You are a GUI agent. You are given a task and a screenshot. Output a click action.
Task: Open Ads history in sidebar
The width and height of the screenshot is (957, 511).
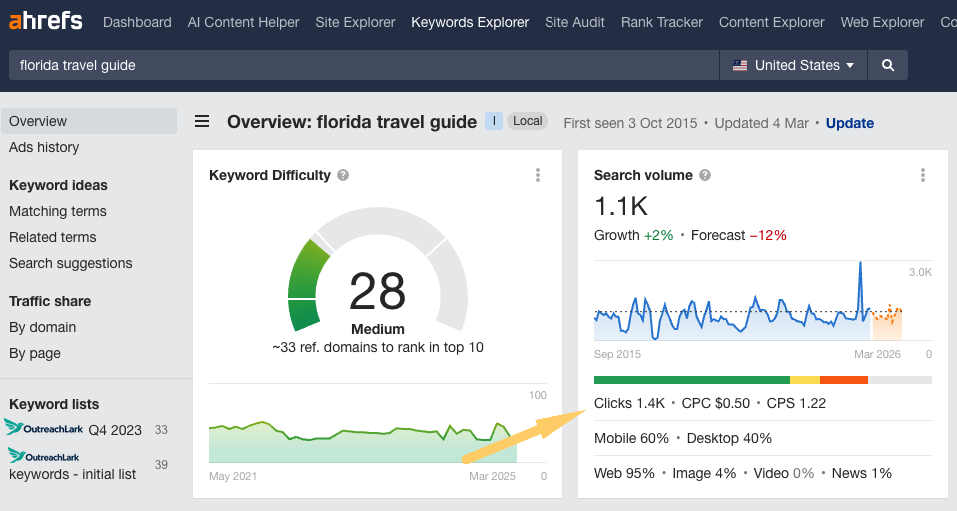click(44, 147)
